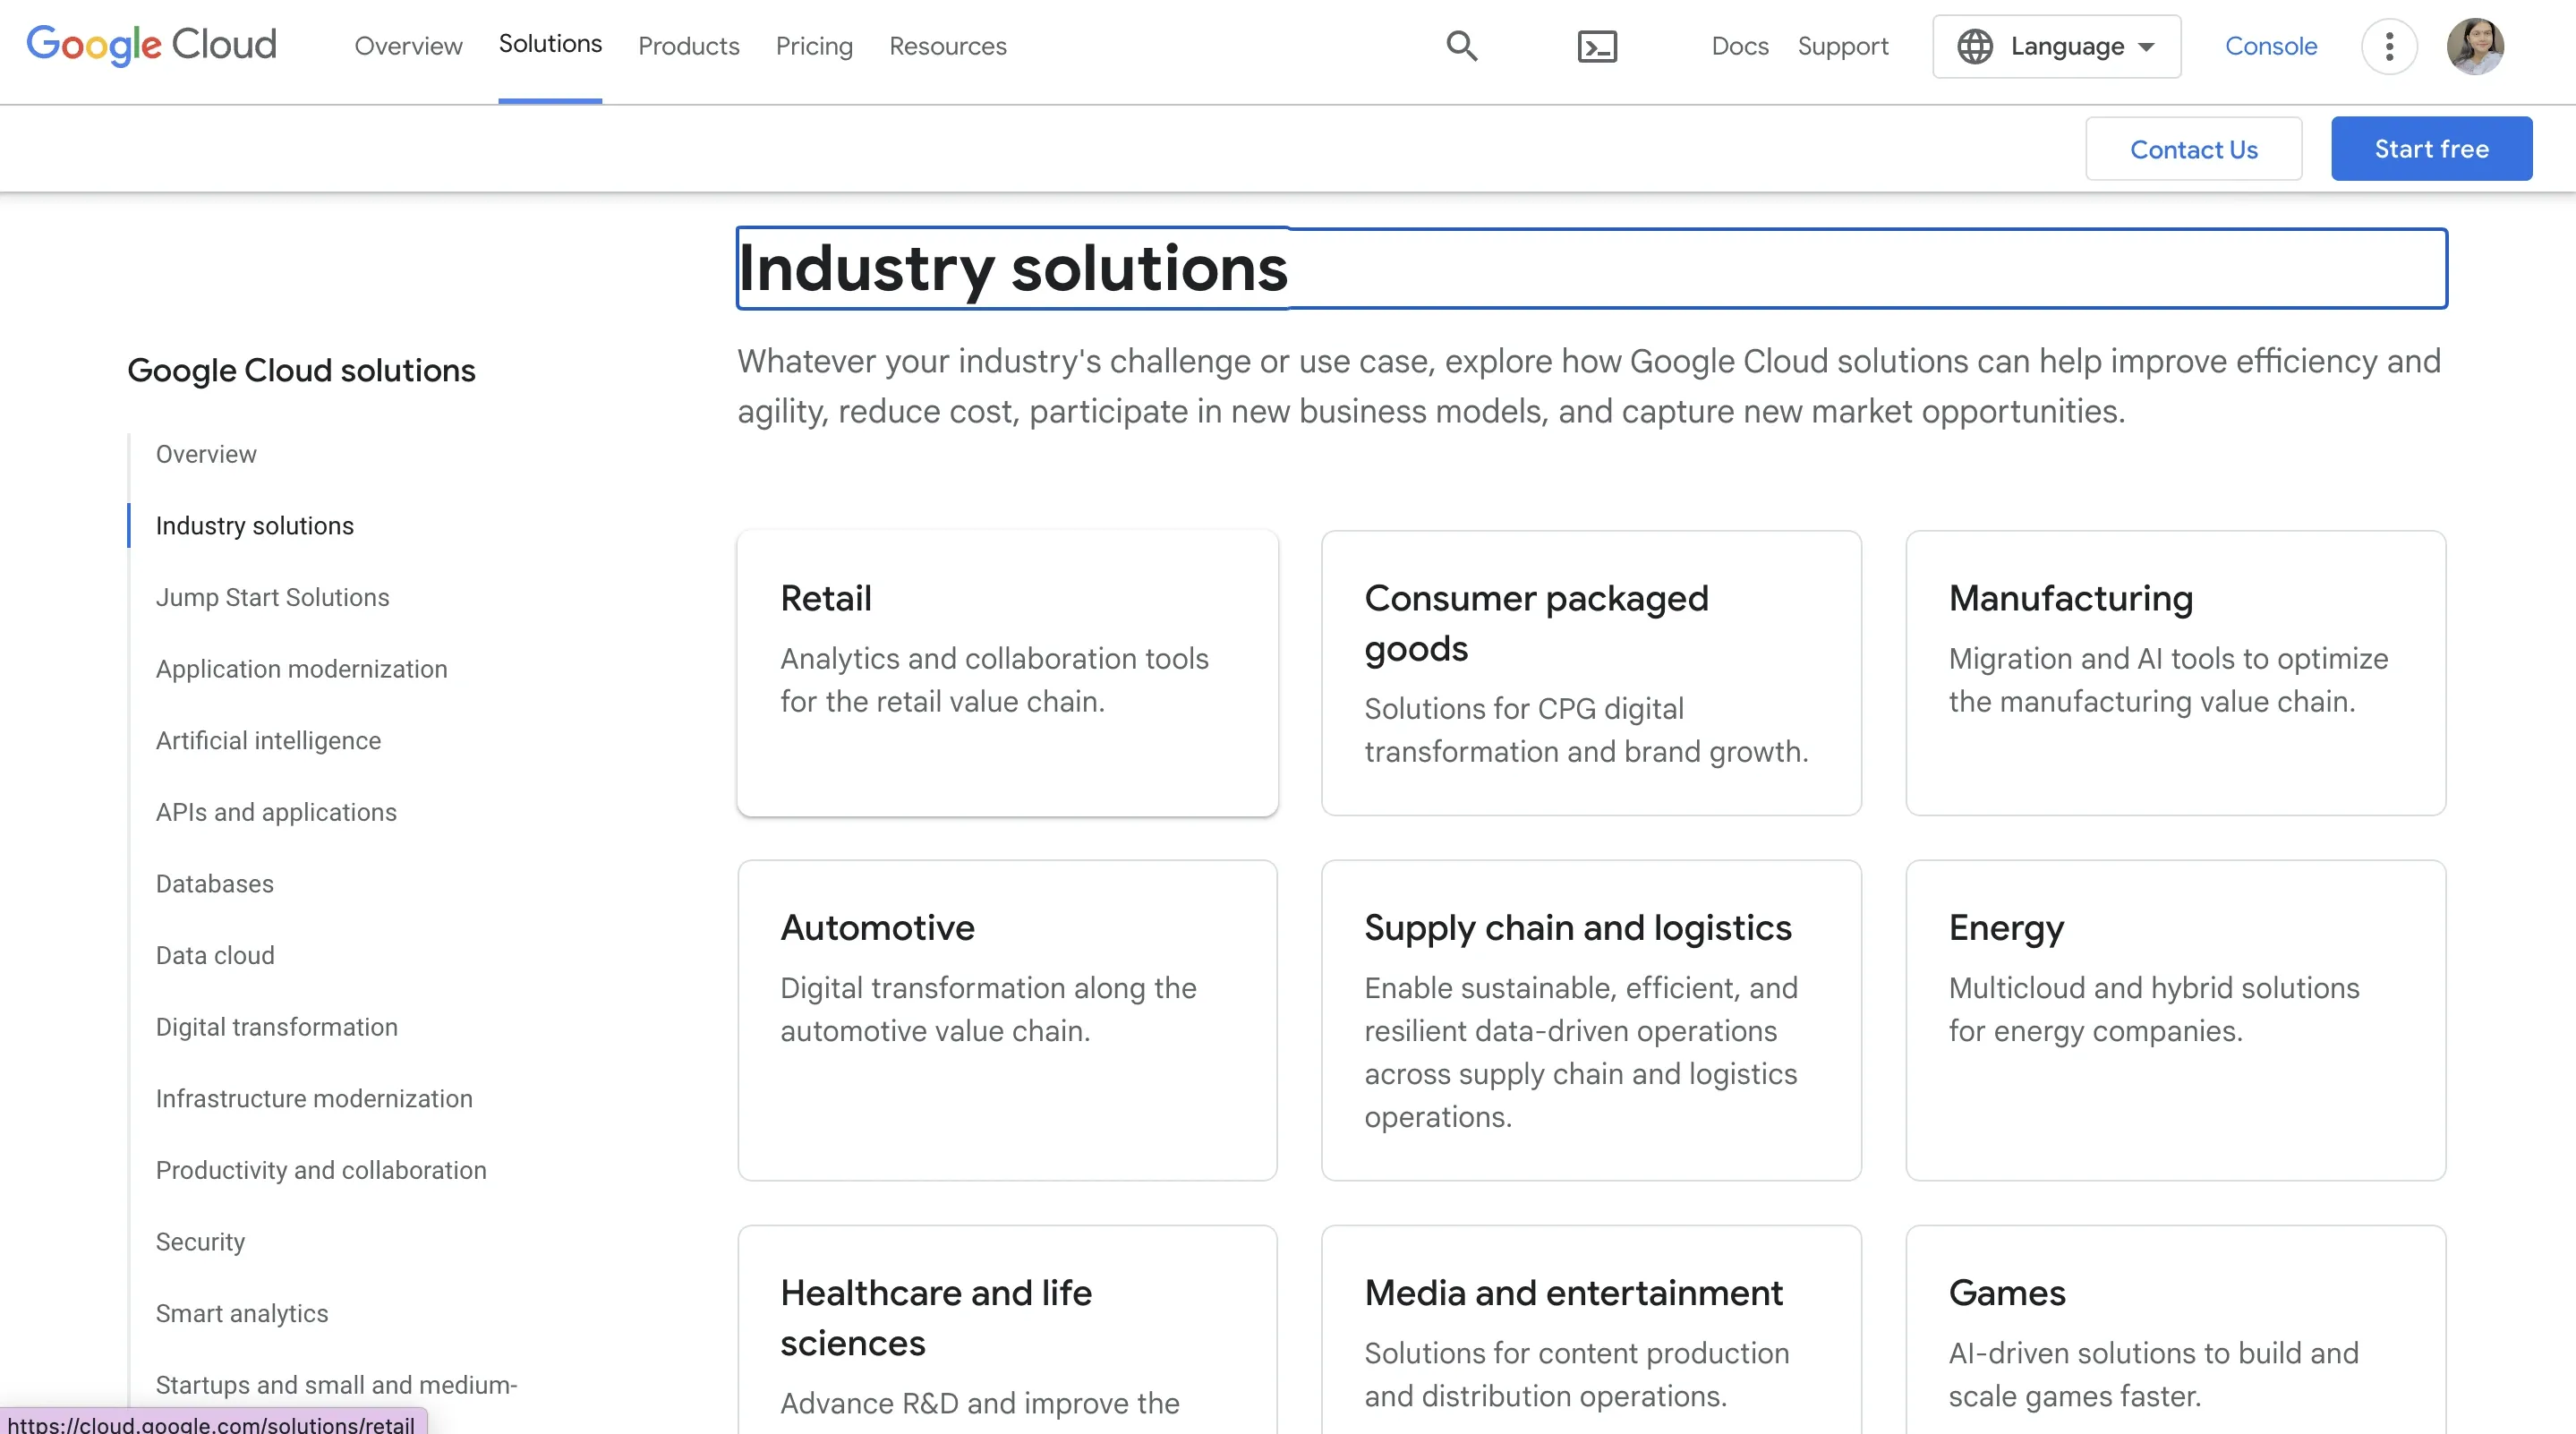Select the Solutions tab in navbar
The height and width of the screenshot is (1434, 2576).
tap(549, 44)
